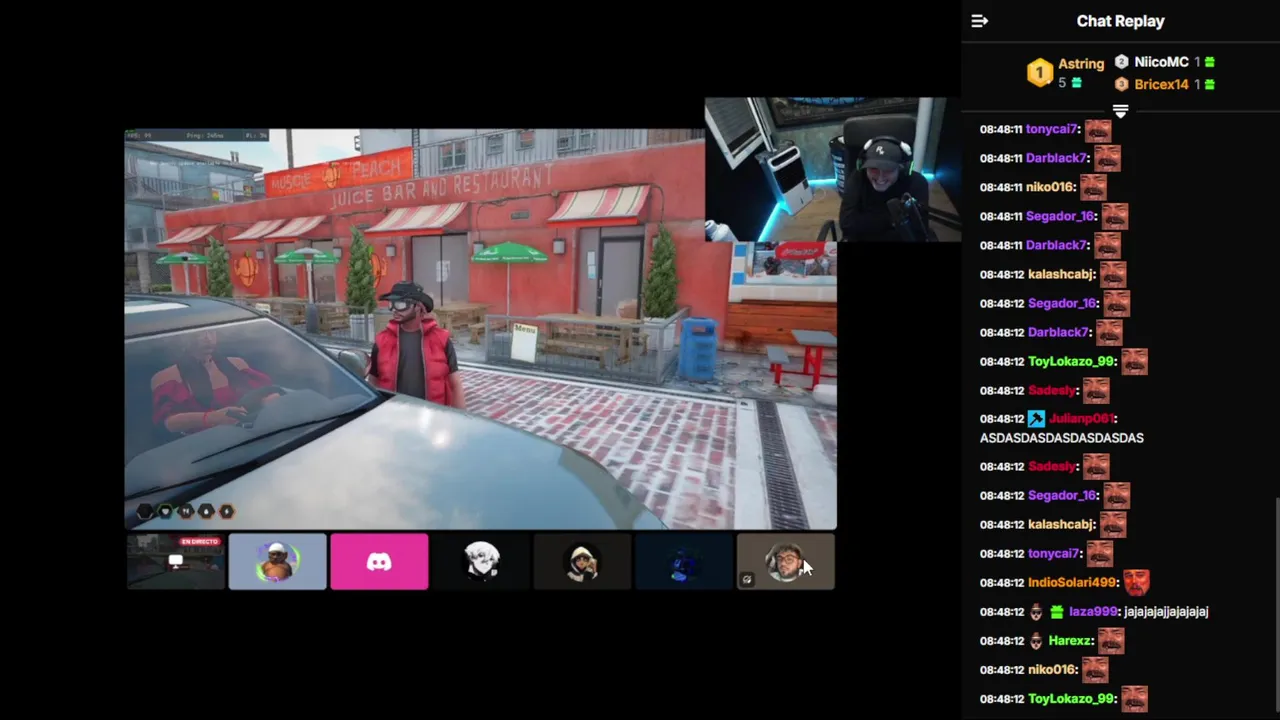Open niko016's name at 08:48:12
The width and height of the screenshot is (1280, 720).
click(x=1052, y=670)
